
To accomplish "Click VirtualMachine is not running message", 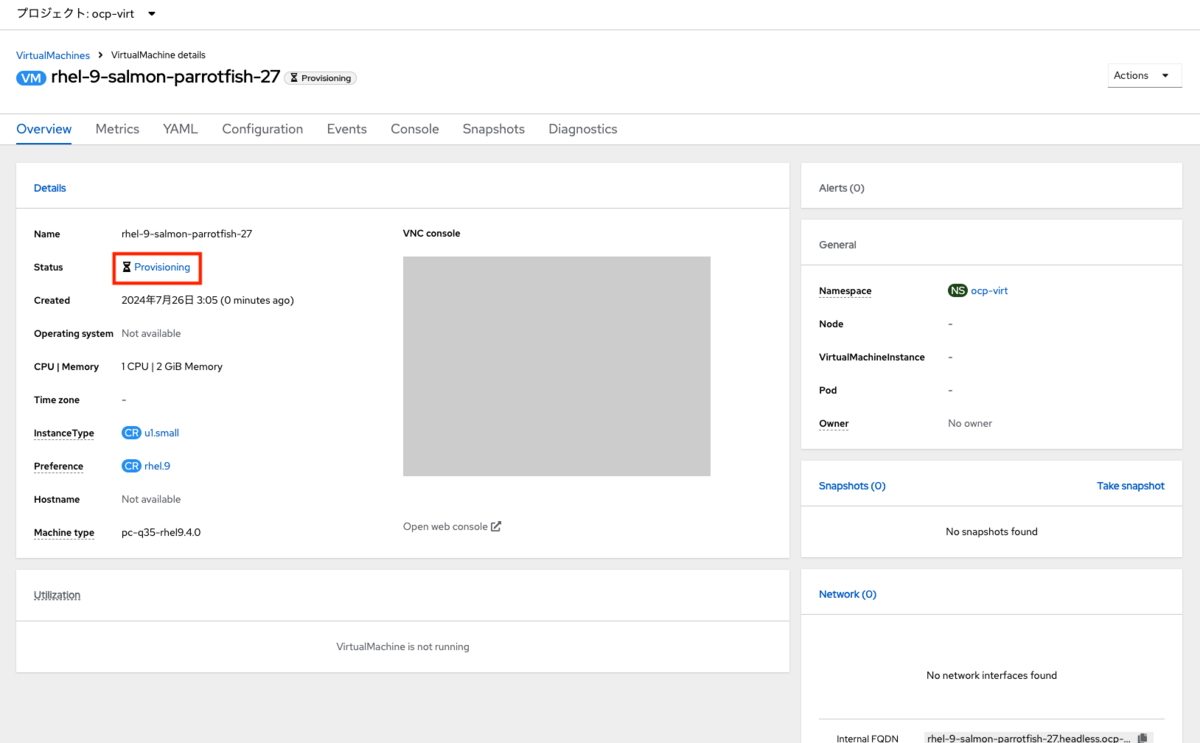I will click(x=403, y=647).
